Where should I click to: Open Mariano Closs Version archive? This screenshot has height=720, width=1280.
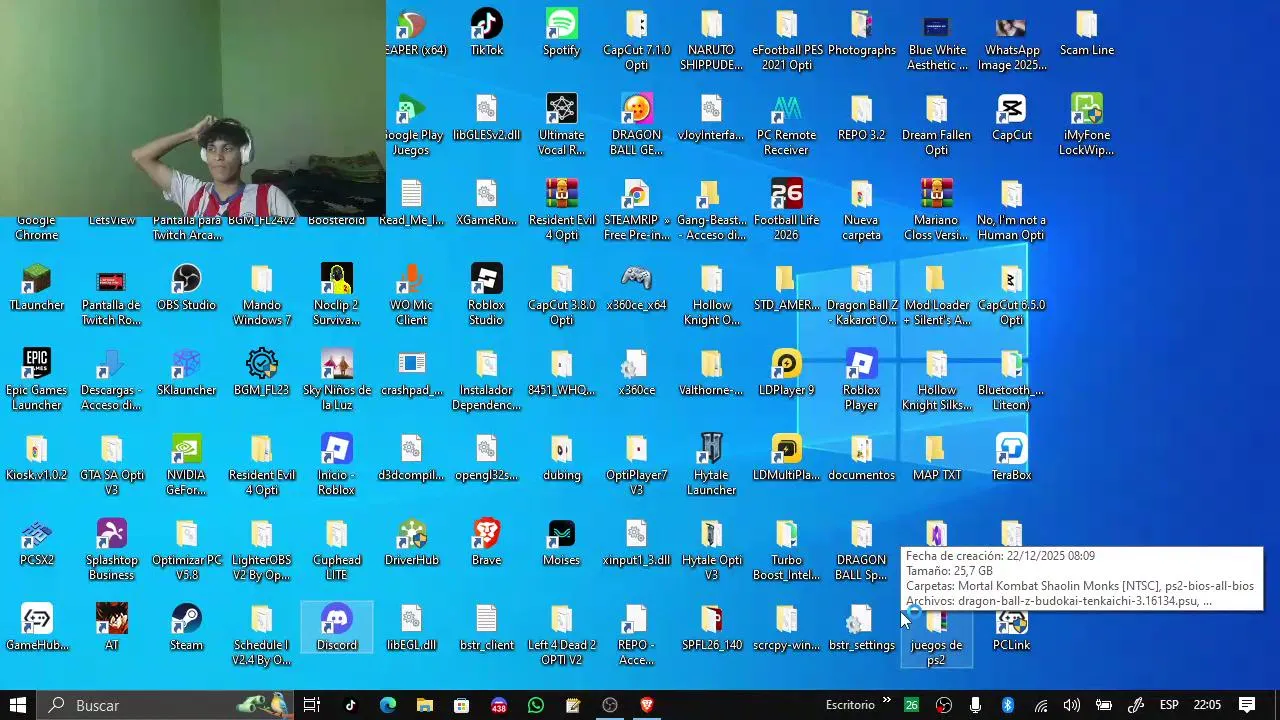(x=936, y=210)
